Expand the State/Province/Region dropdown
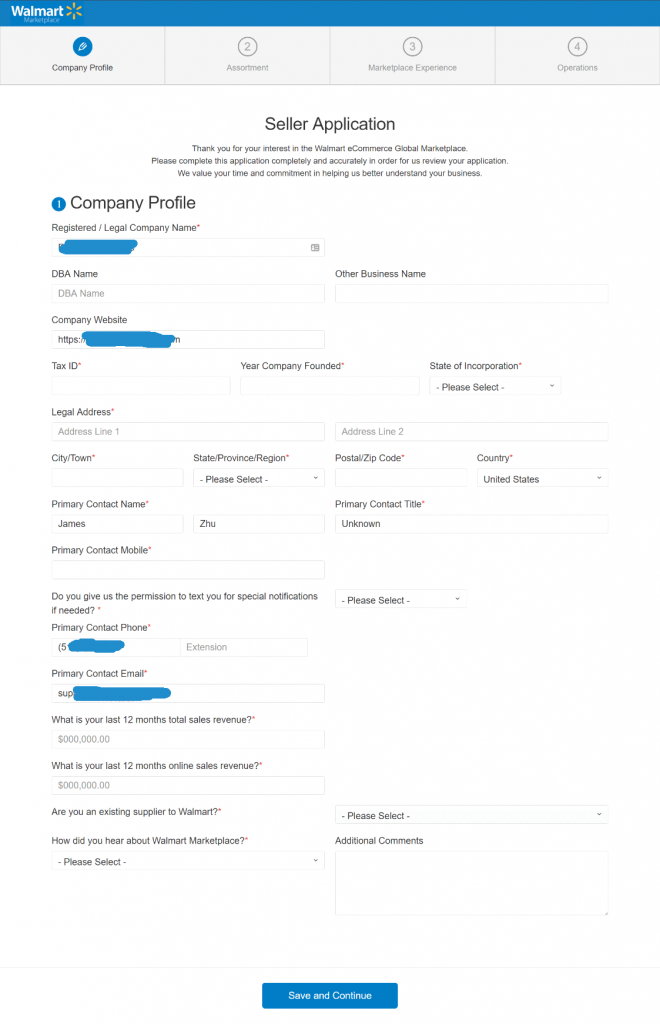The width and height of the screenshot is (660, 1024). pos(259,479)
